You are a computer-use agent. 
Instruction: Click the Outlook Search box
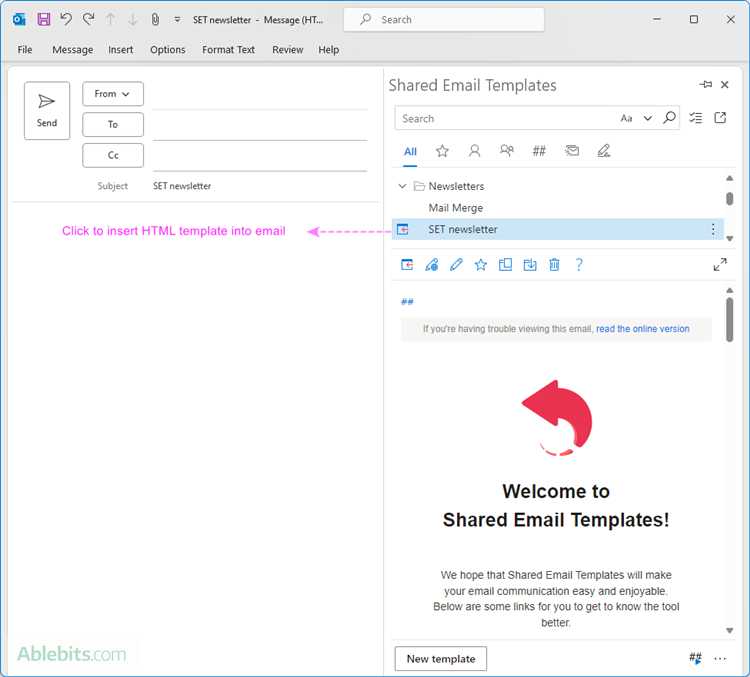click(x=444, y=20)
